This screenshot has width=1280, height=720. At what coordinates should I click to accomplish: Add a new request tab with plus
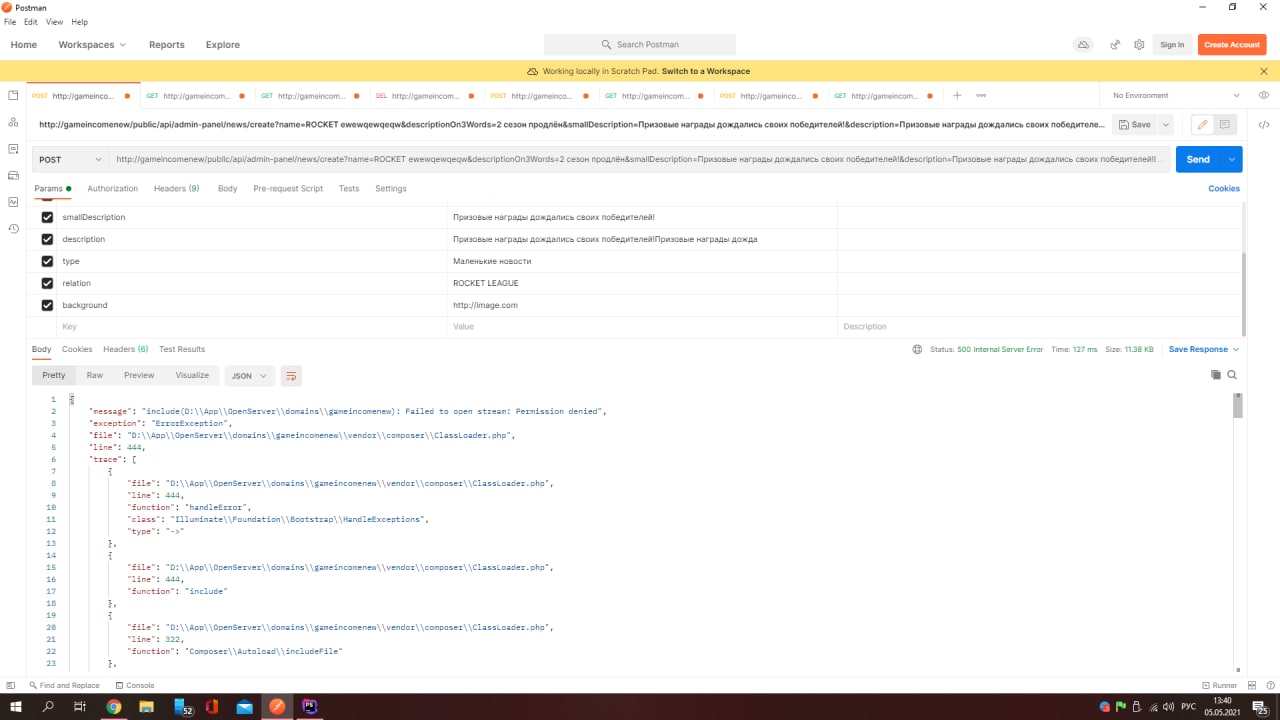(x=957, y=96)
